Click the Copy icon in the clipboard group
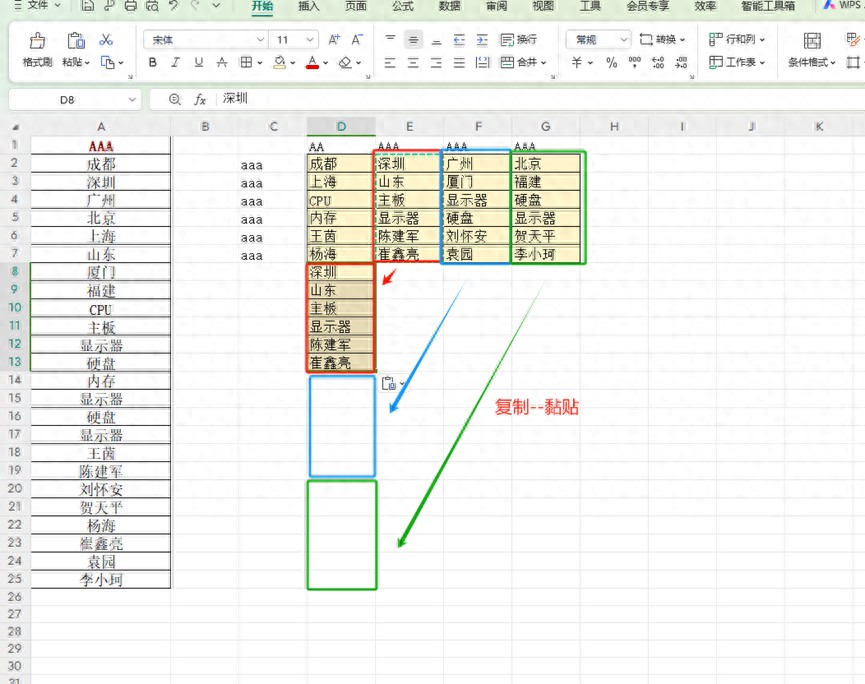 point(108,63)
